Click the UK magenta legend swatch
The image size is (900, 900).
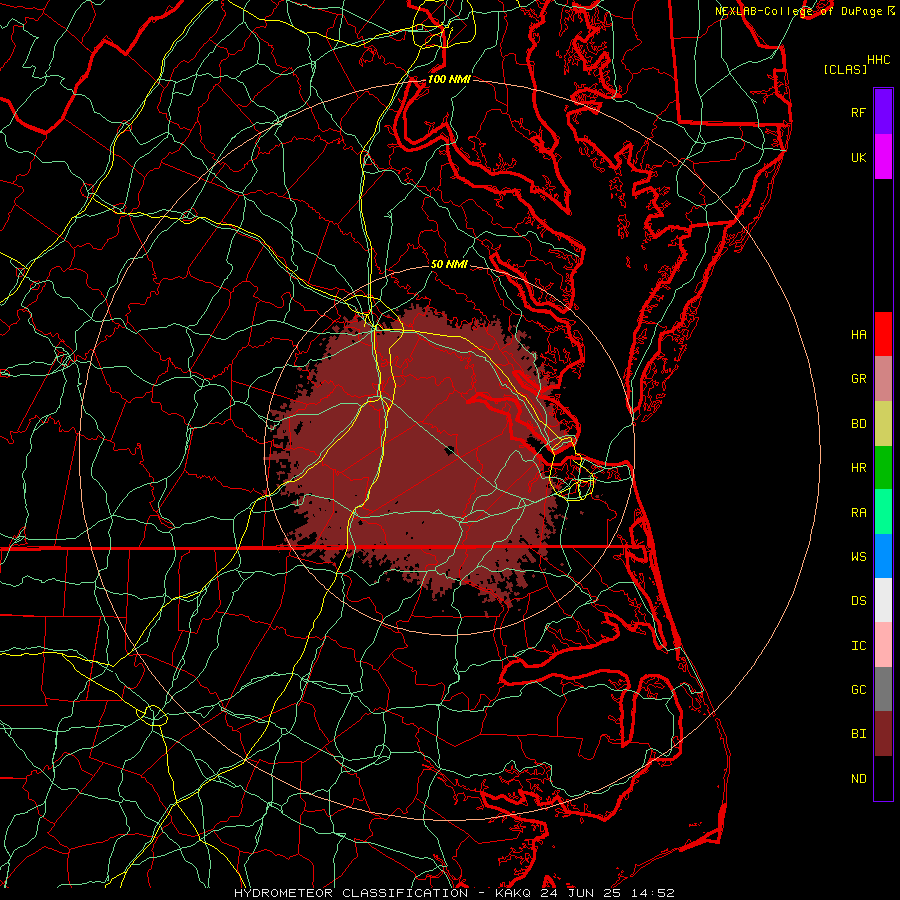coord(883,157)
